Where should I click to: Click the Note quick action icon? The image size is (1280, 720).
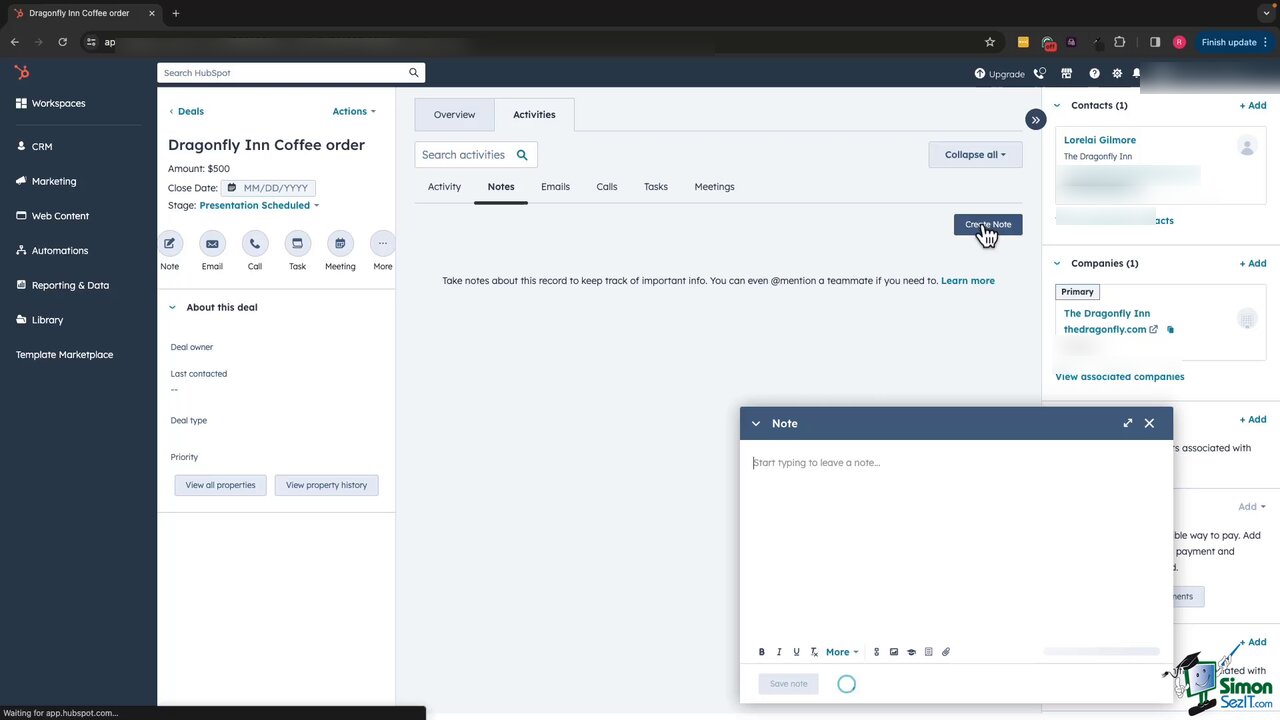coord(170,243)
